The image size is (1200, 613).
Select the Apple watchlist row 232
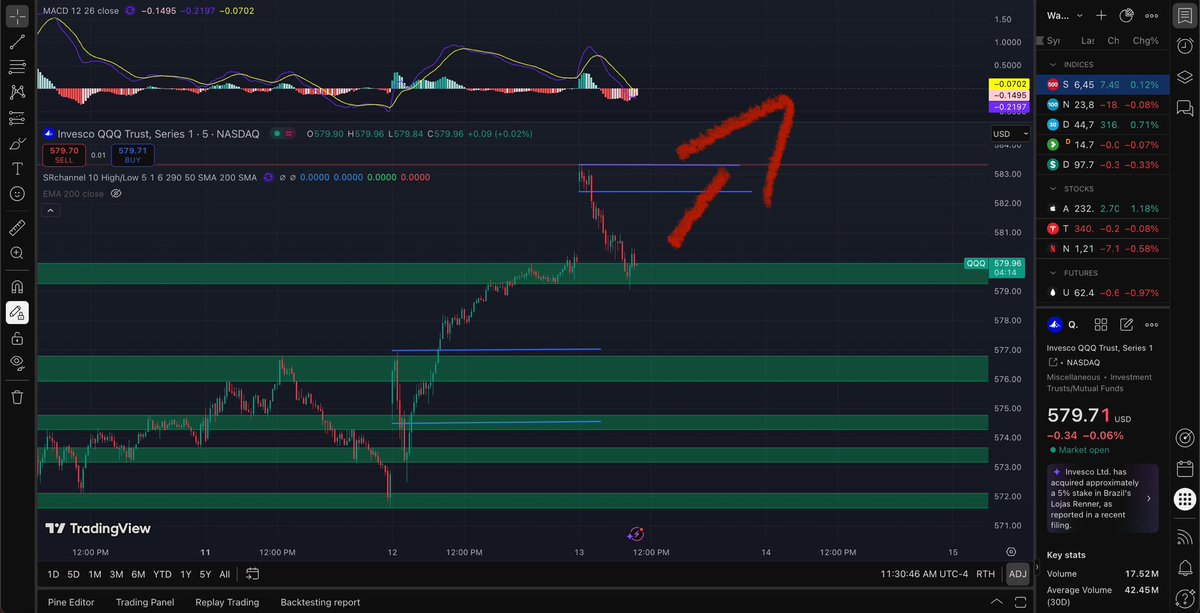(1101, 208)
